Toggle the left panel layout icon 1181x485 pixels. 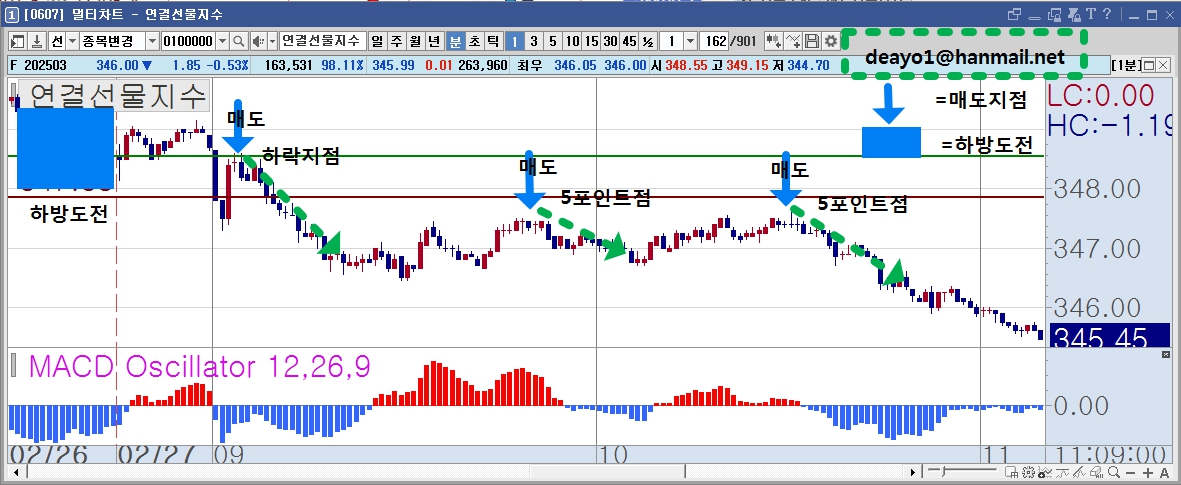click(17, 41)
